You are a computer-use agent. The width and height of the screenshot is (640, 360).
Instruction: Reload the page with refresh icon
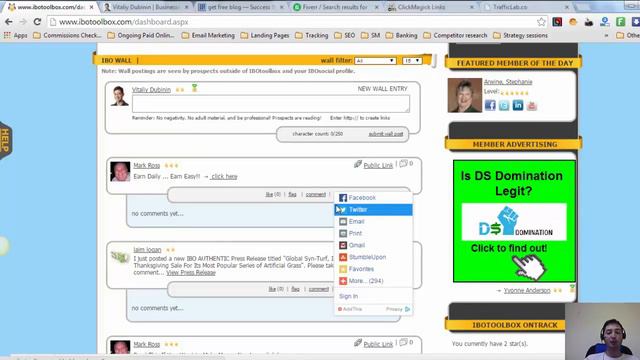click(37, 22)
